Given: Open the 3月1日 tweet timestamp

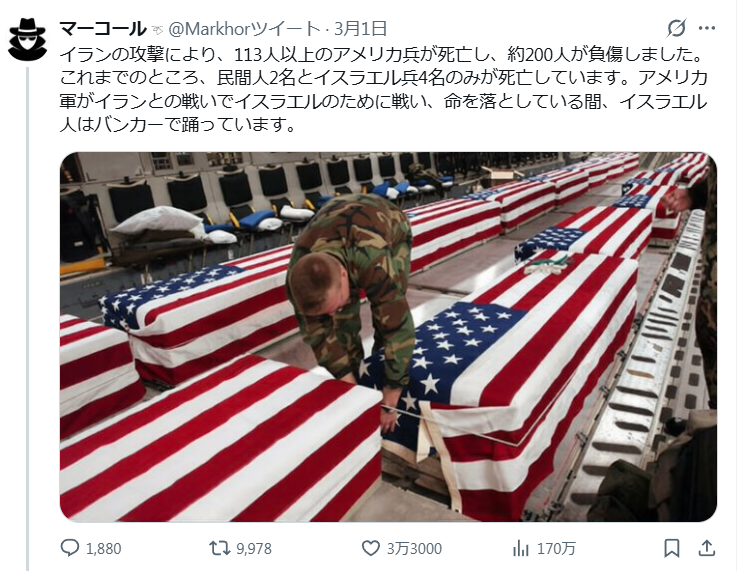Looking at the screenshot, I should click(361, 29).
